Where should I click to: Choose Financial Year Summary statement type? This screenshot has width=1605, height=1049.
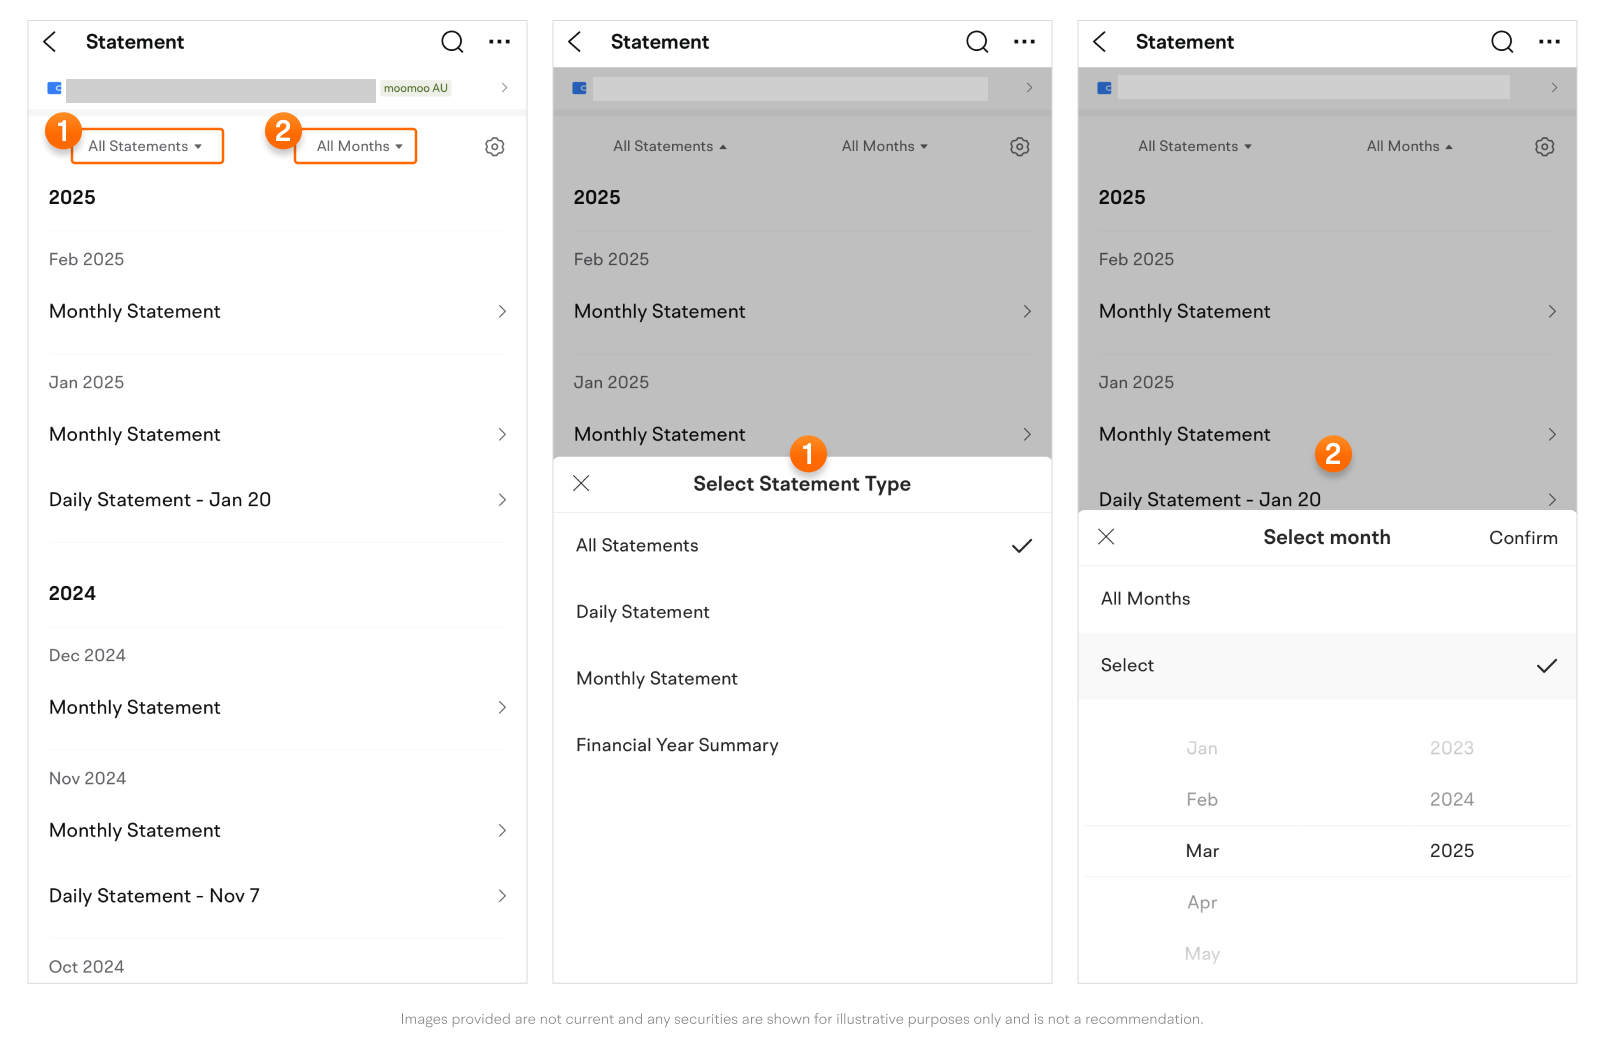(677, 745)
